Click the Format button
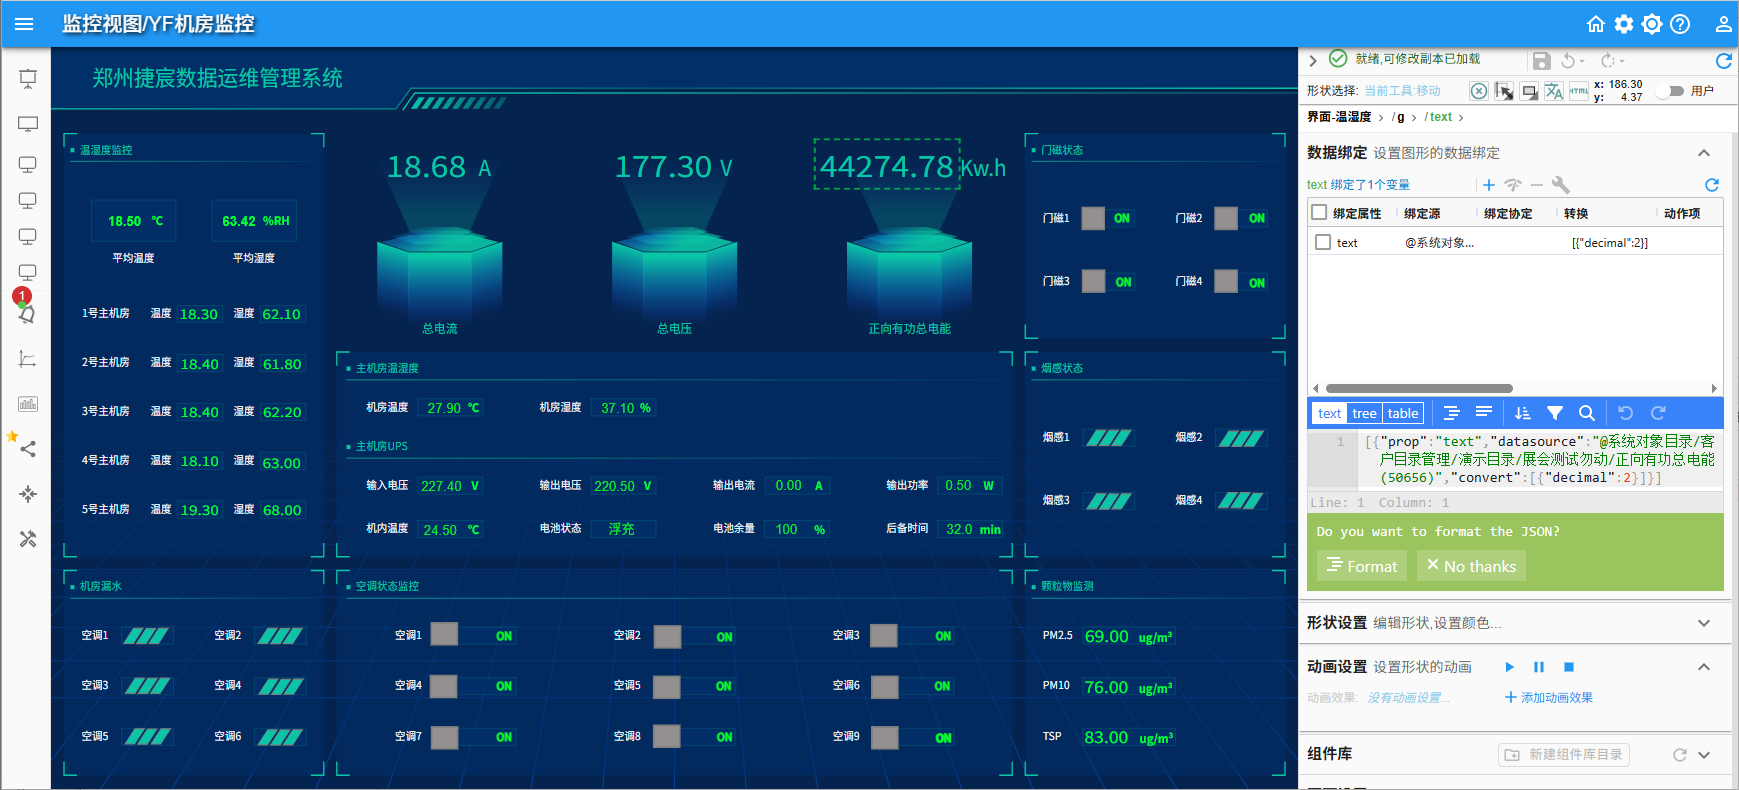Screen dimensions: 1739x790 [1362, 566]
